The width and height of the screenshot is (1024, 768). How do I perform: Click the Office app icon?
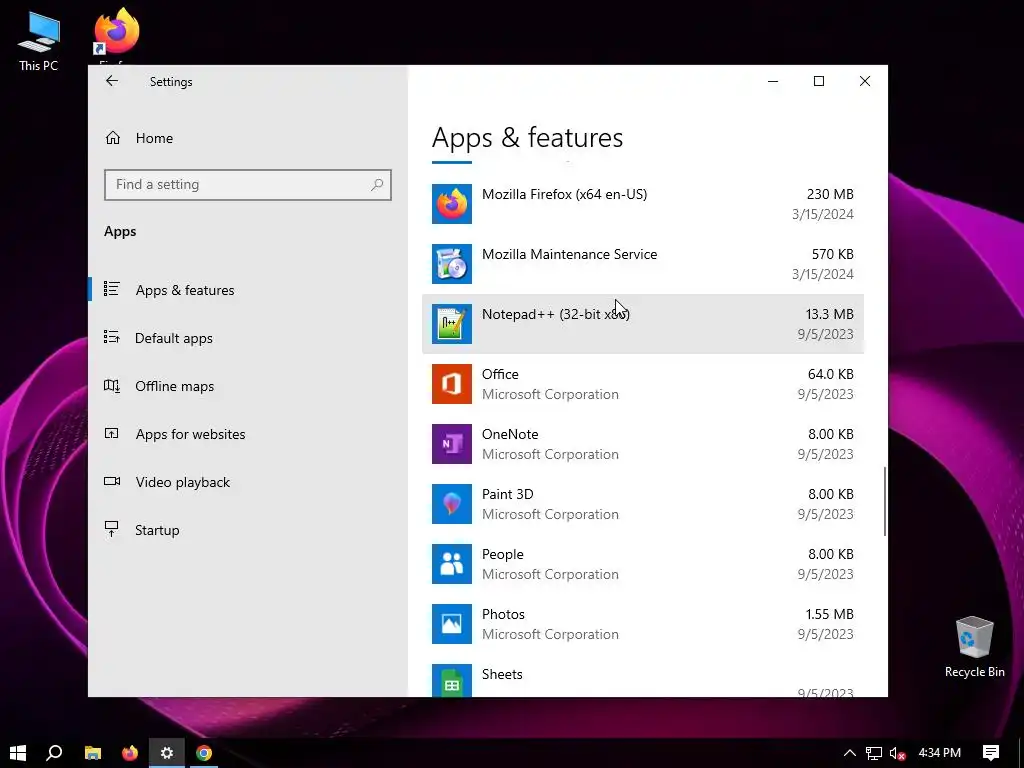tap(451, 384)
